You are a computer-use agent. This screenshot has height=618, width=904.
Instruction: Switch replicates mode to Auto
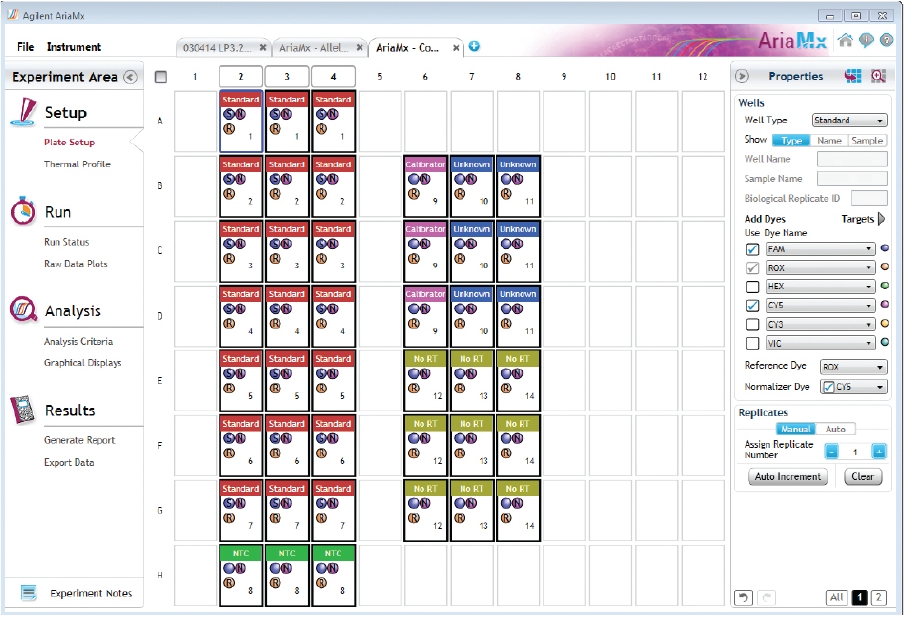(835, 429)
